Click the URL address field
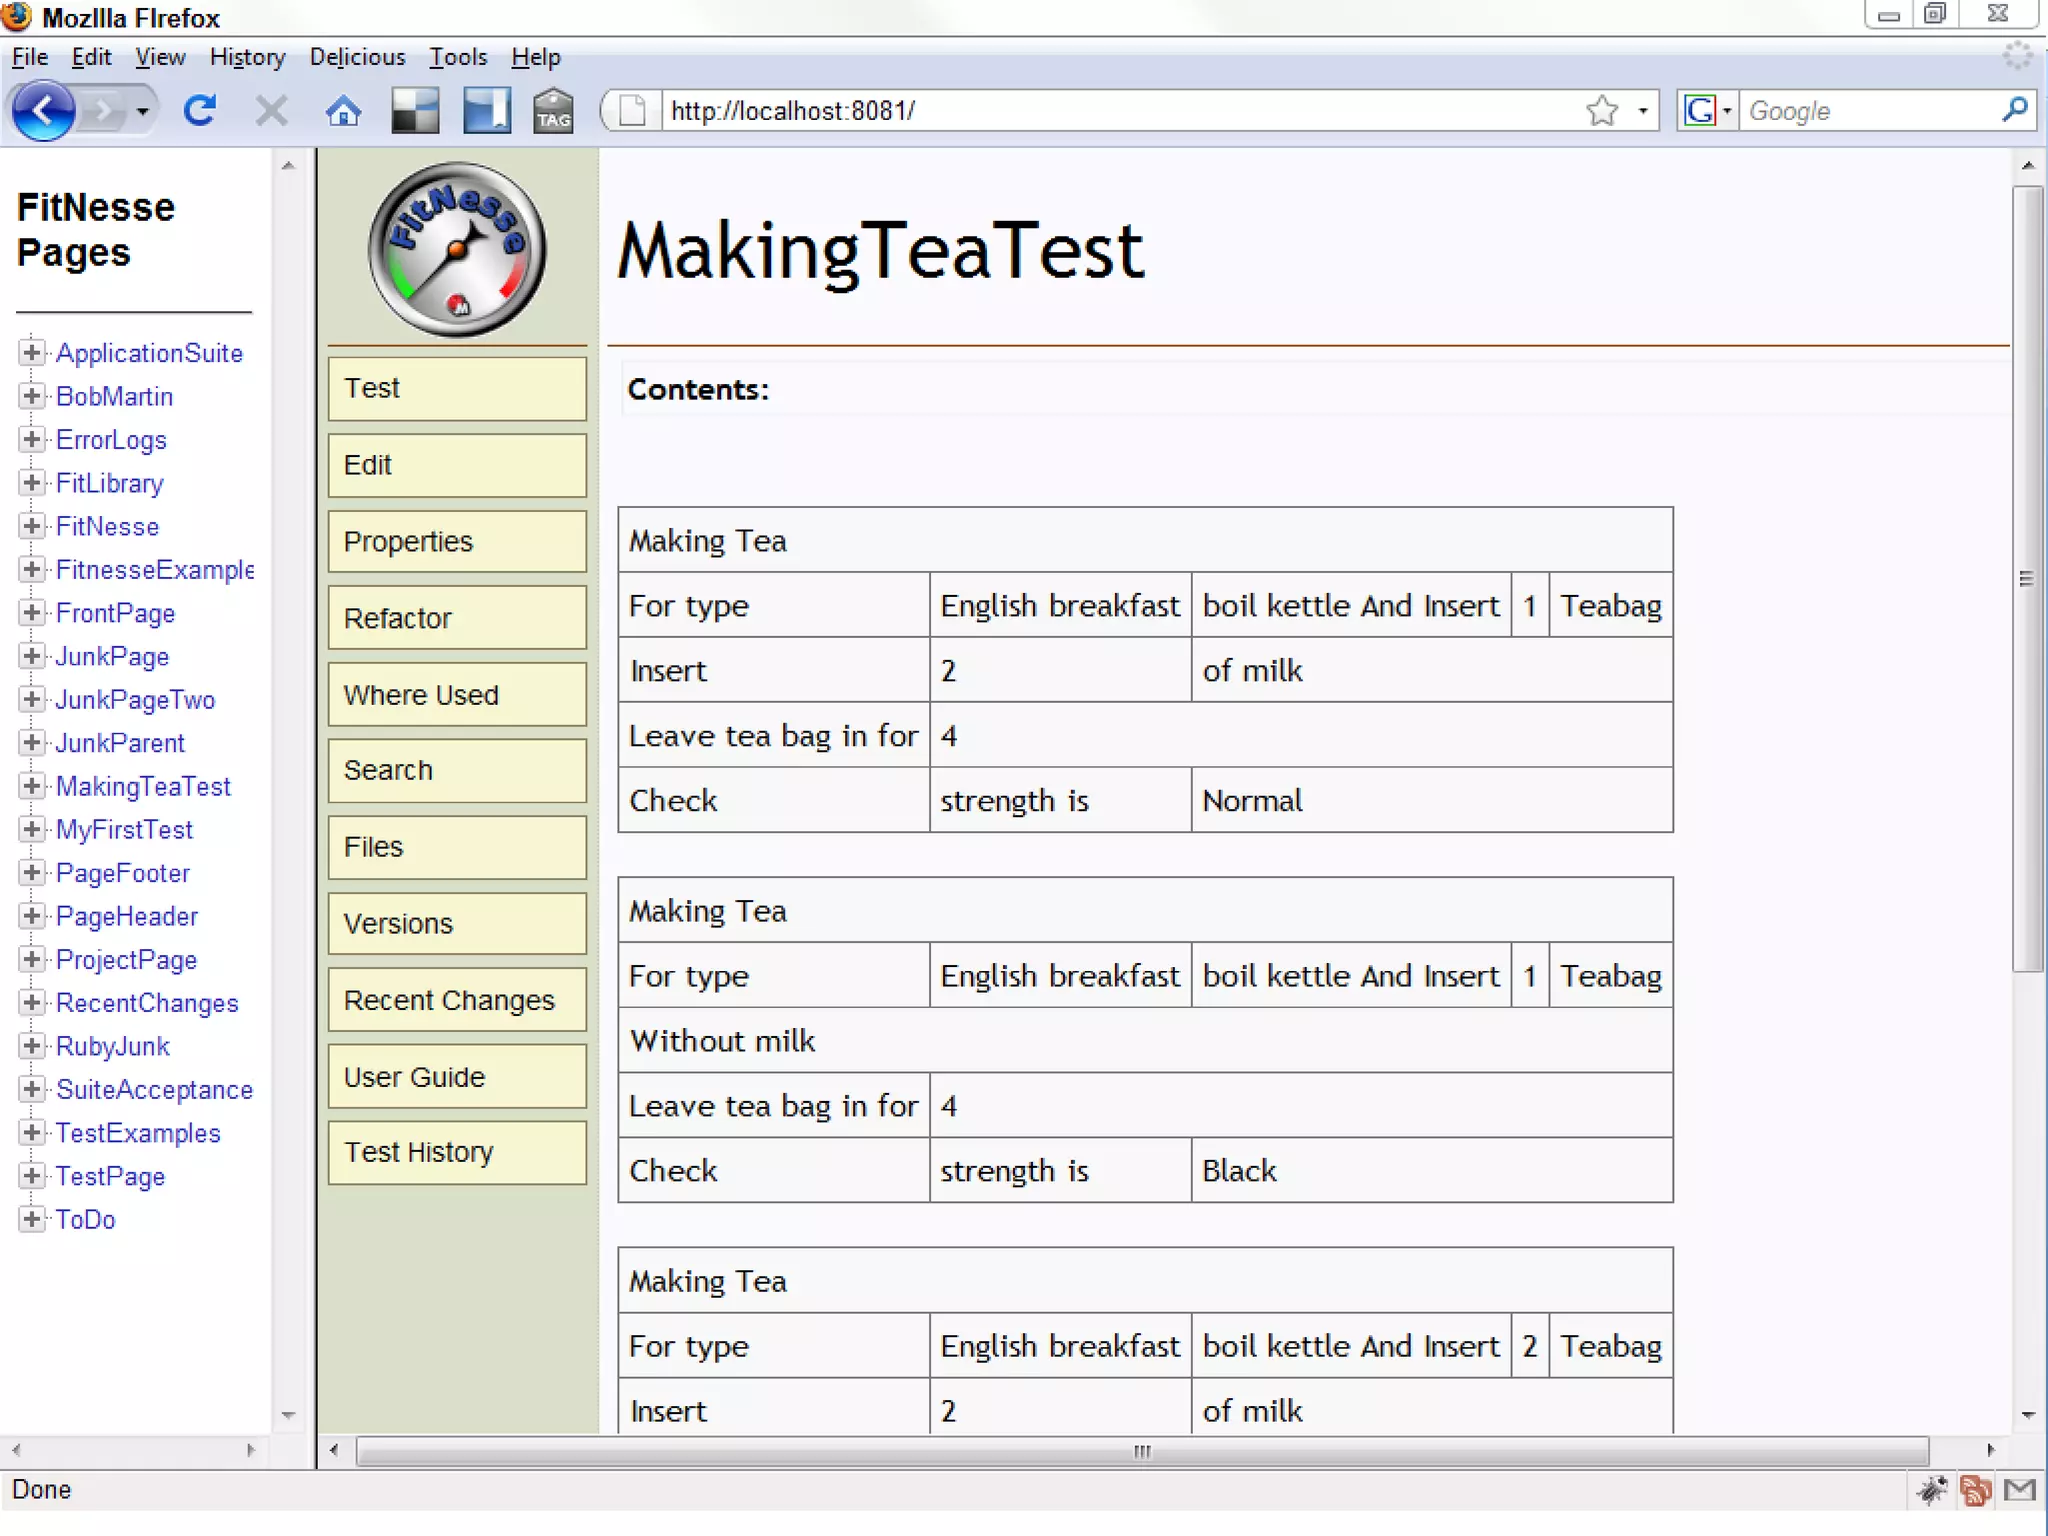Viewport: 2048px width, 1536px height. [x=1100, y=110]
